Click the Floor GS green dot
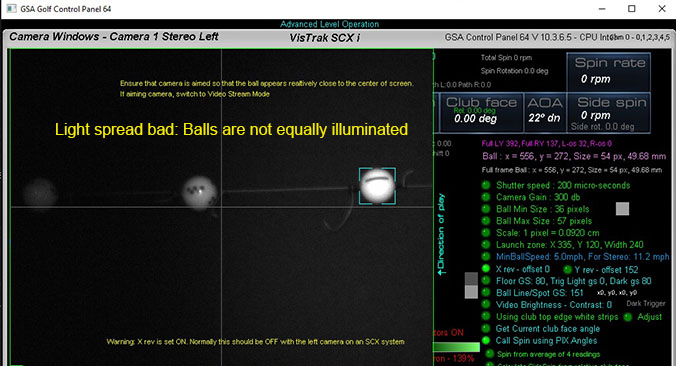Image resolution: width=676 pixels, height=366 pixels. [486, 281]
